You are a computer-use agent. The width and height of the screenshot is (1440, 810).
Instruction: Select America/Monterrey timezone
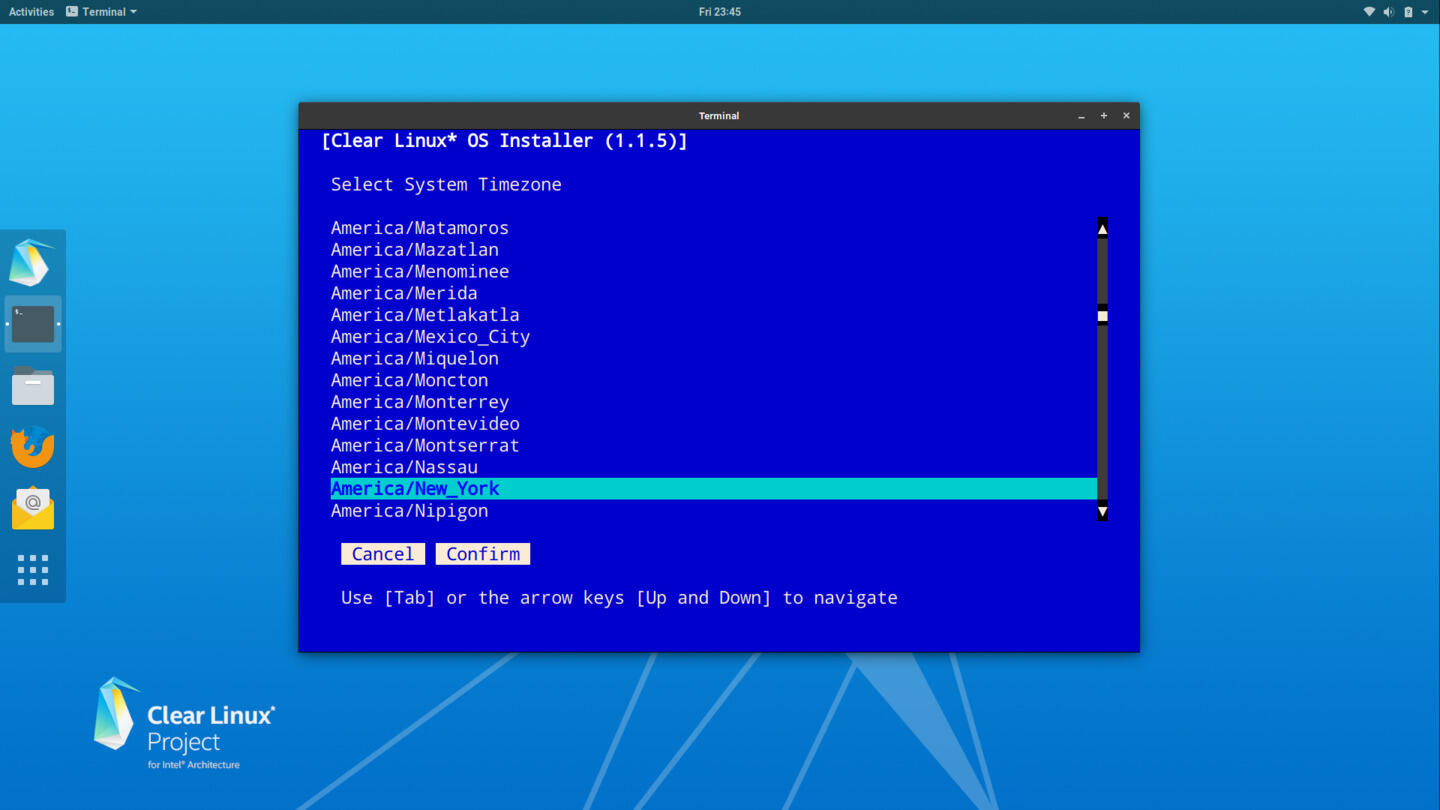click(x=714, y=402)
